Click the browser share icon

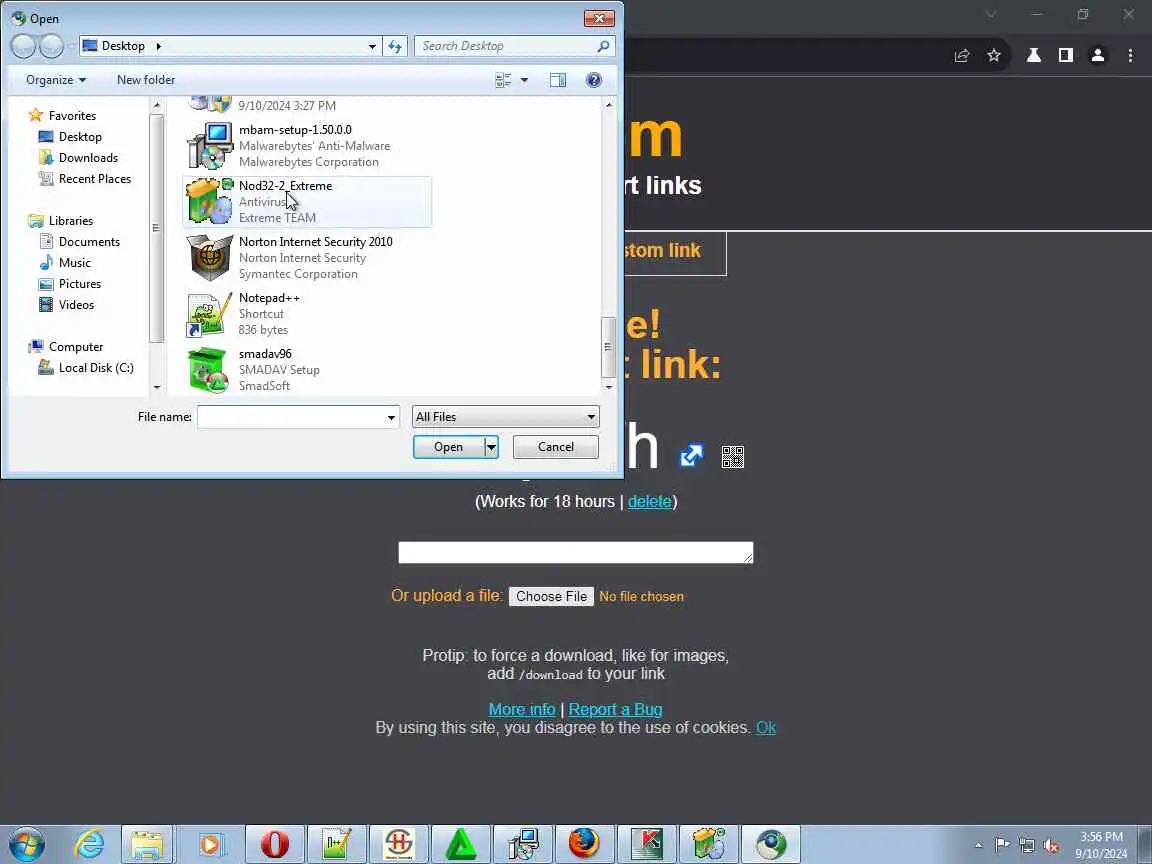(962, 55)
